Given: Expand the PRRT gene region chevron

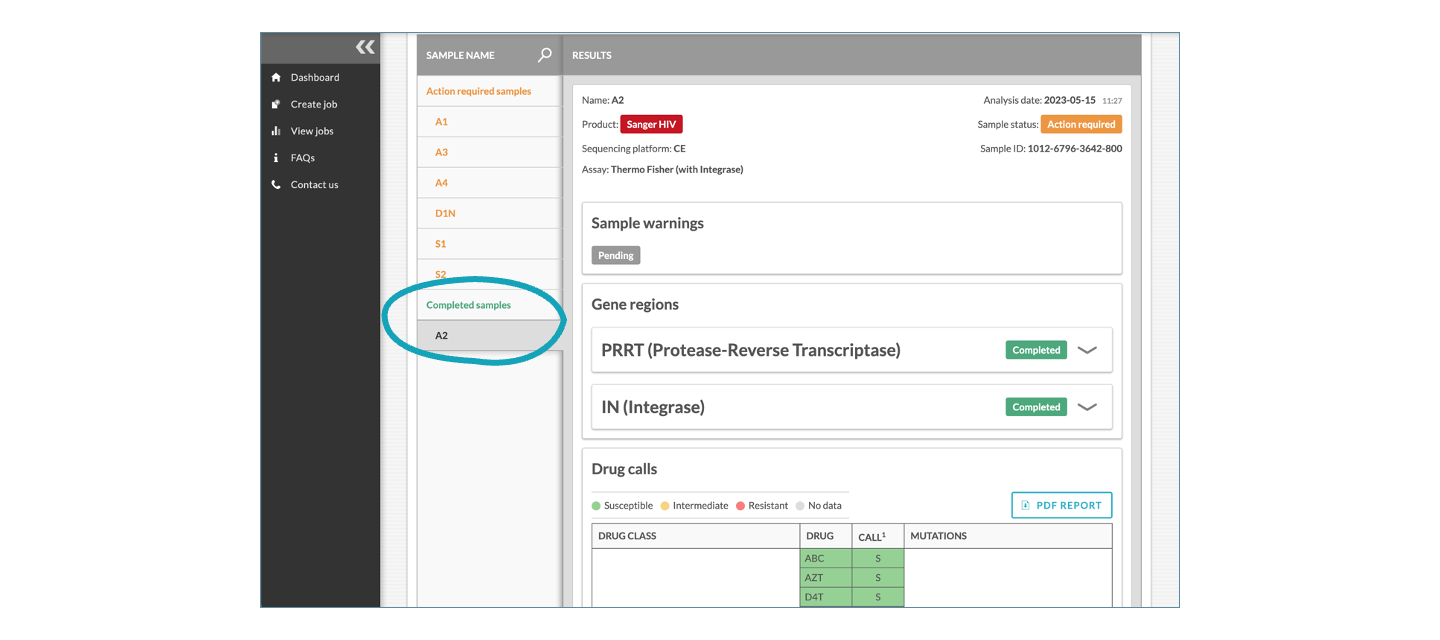Looking at the screenshot, I should (x=1088, y=350).
